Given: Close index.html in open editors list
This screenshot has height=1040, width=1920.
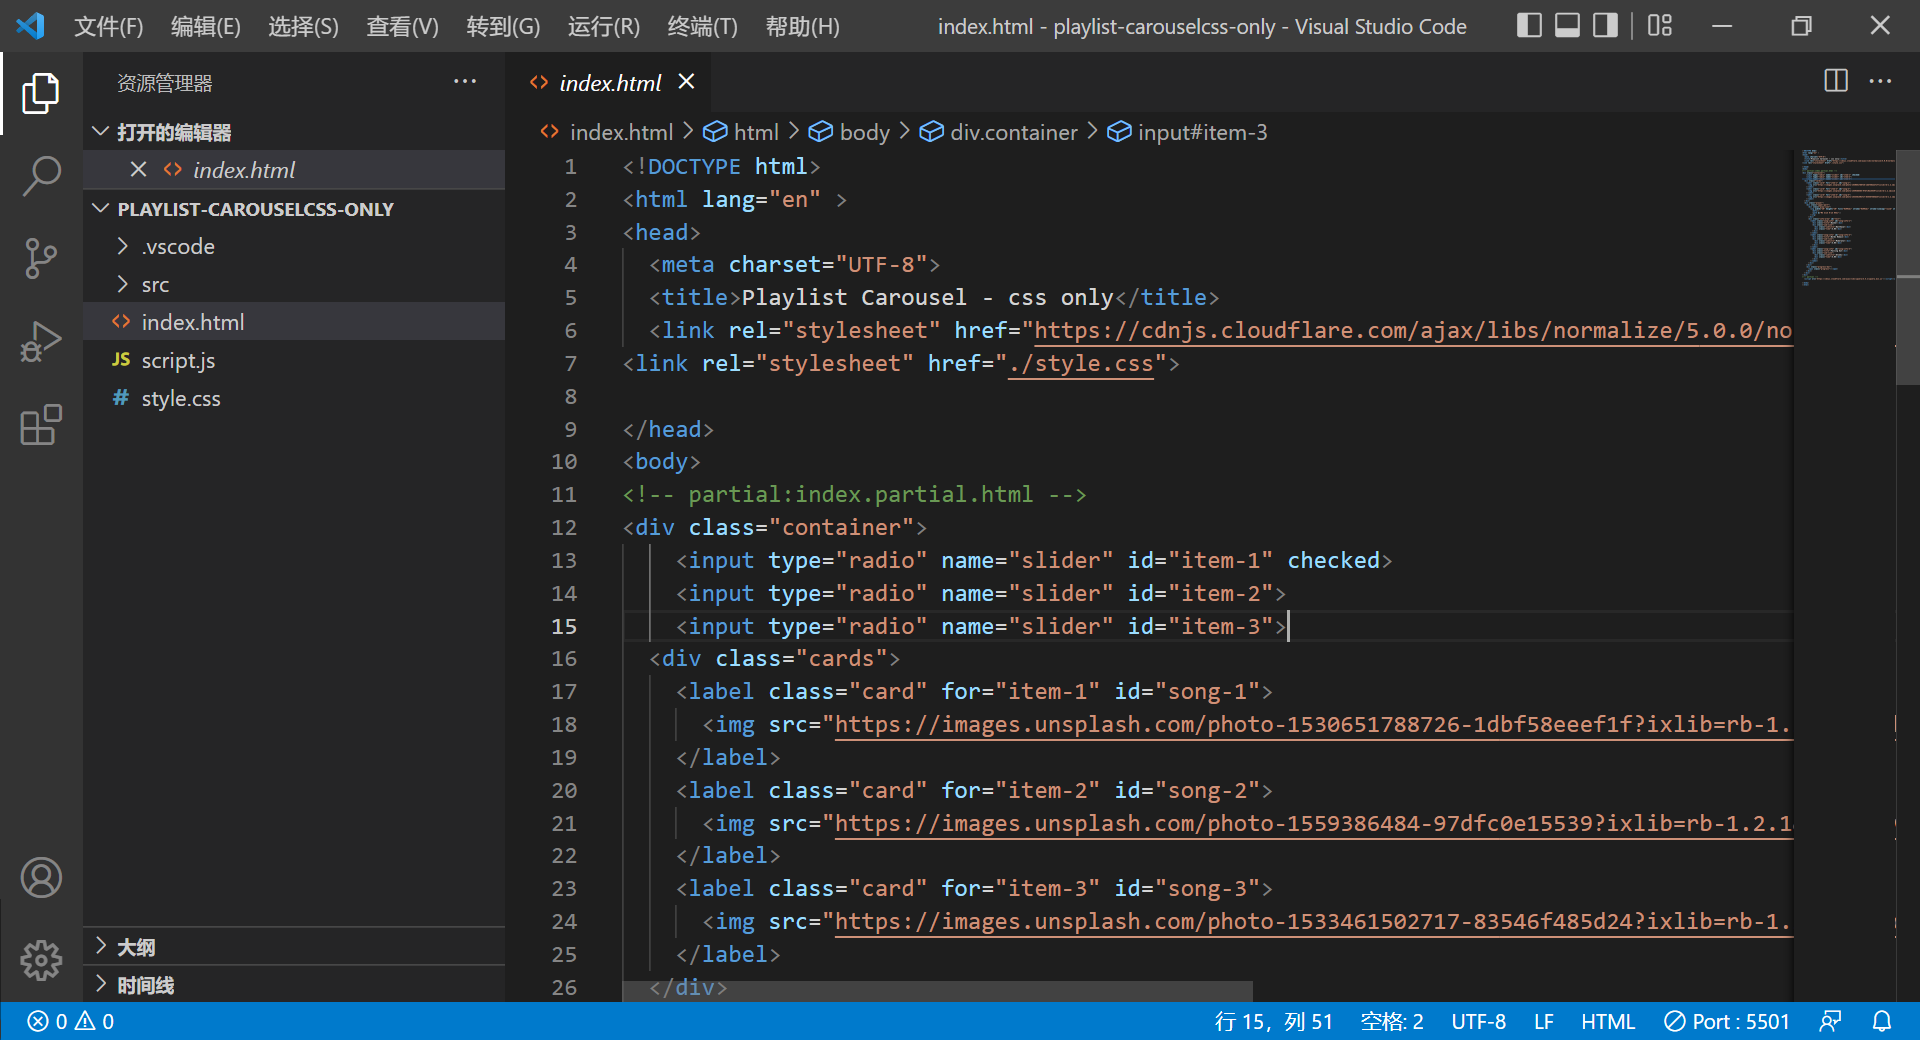Looking at the screenshot, I should pos(139,170).
